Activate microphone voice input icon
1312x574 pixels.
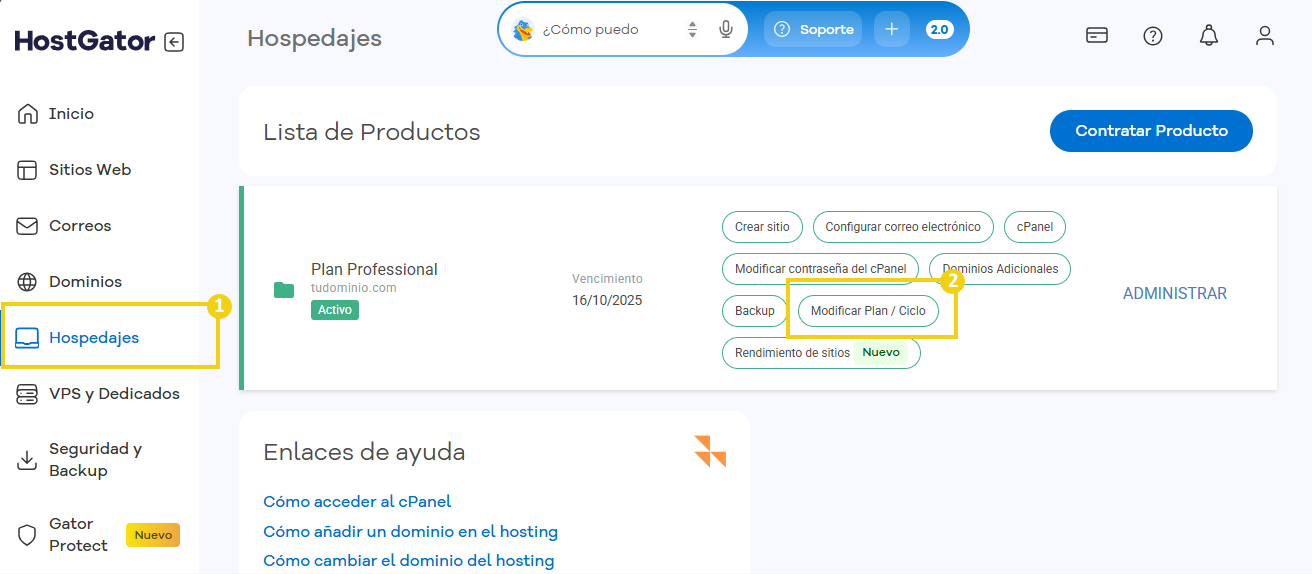pyautogui.click(x=726, y=30)
